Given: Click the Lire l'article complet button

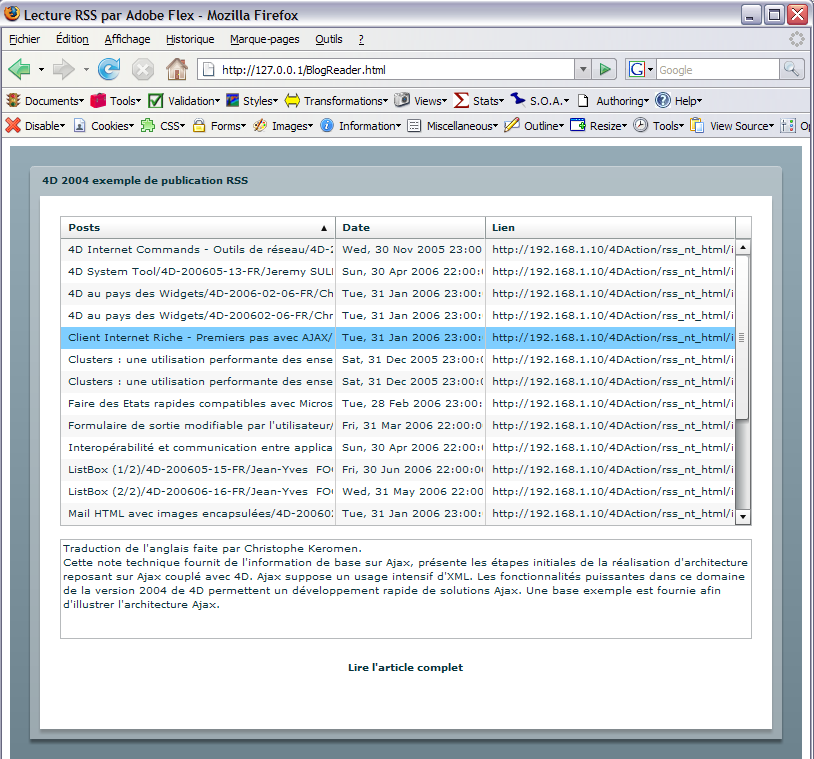Looking at the screenshot, I should pos(405,667).
